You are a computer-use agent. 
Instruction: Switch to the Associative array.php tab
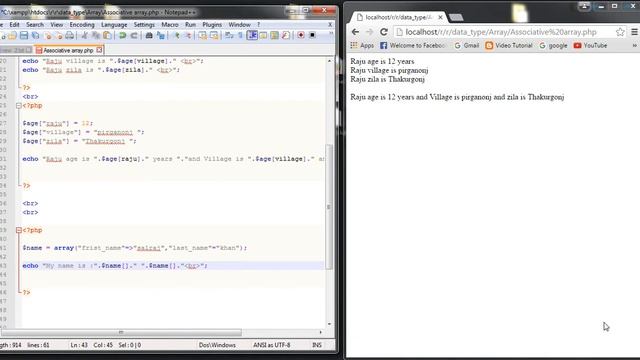(x=68, y=50)
